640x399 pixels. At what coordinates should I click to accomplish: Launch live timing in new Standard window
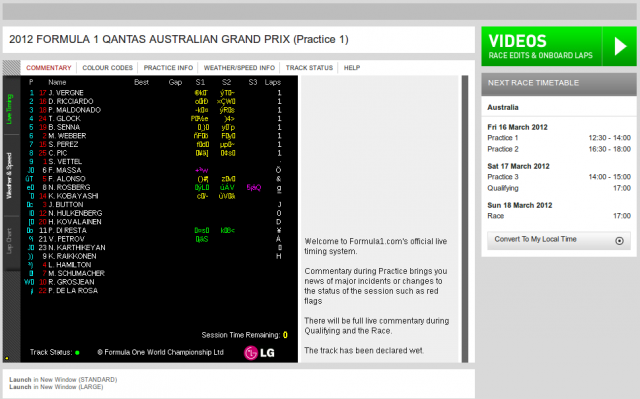63,379
